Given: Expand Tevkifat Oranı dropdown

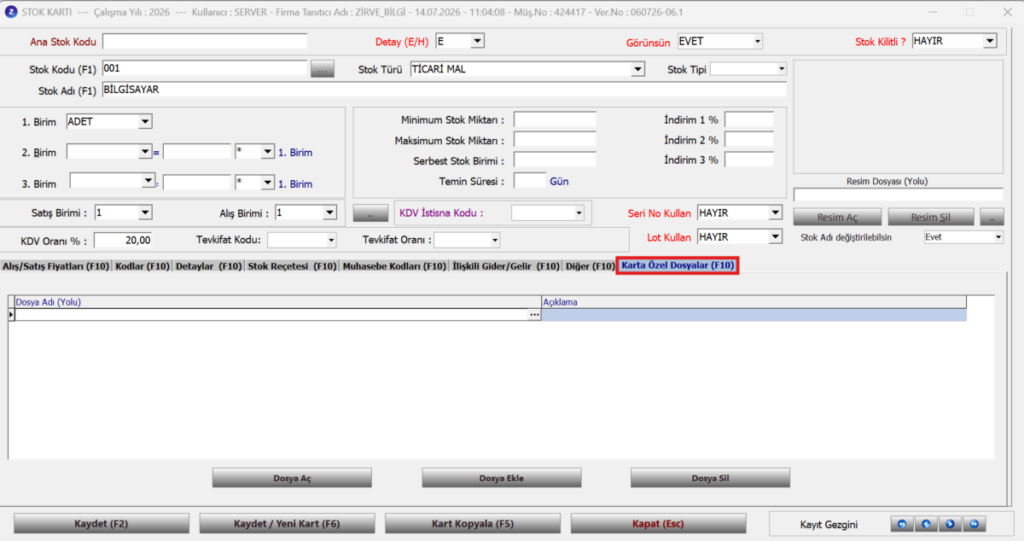Looking at the screenshot, I should click(495, 240).
